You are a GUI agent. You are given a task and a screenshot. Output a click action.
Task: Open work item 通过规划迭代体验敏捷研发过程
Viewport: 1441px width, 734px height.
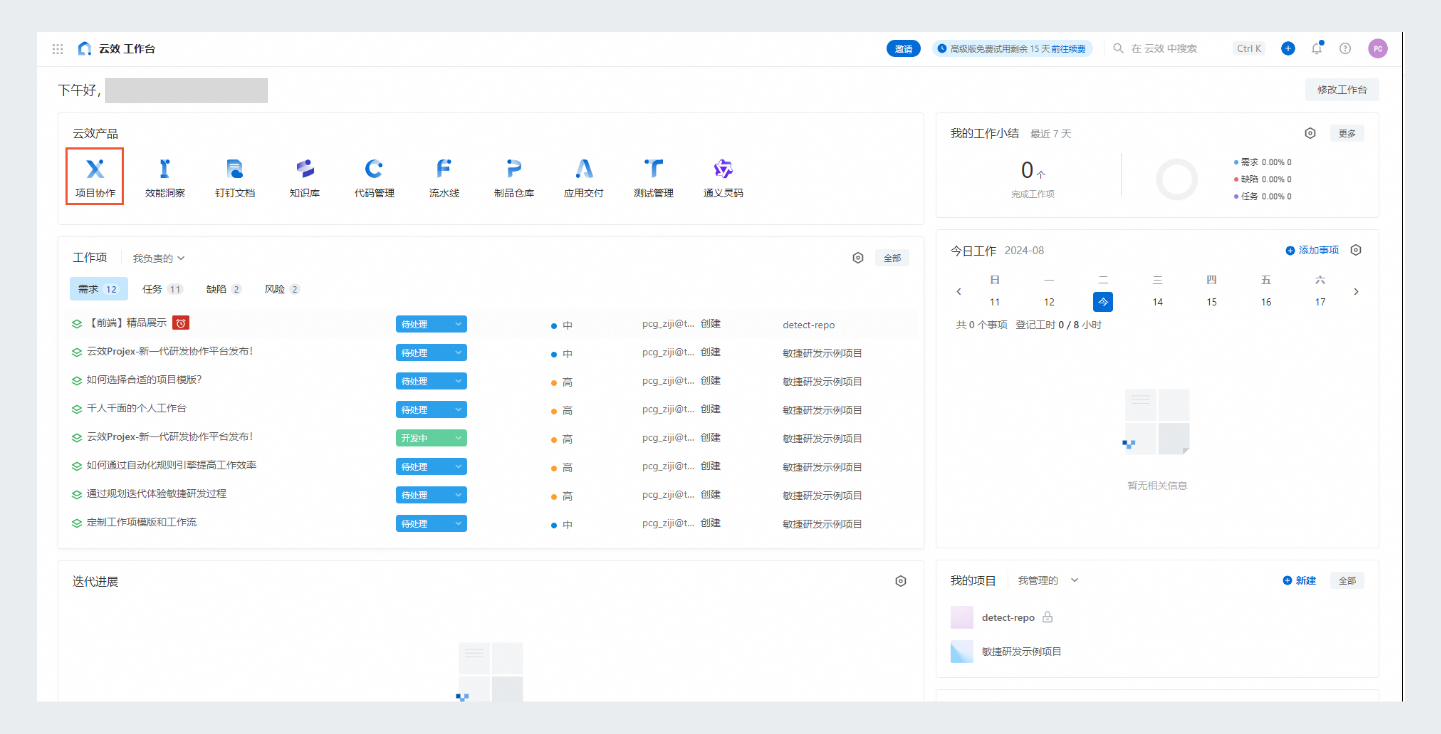click(x=157, y=494)
